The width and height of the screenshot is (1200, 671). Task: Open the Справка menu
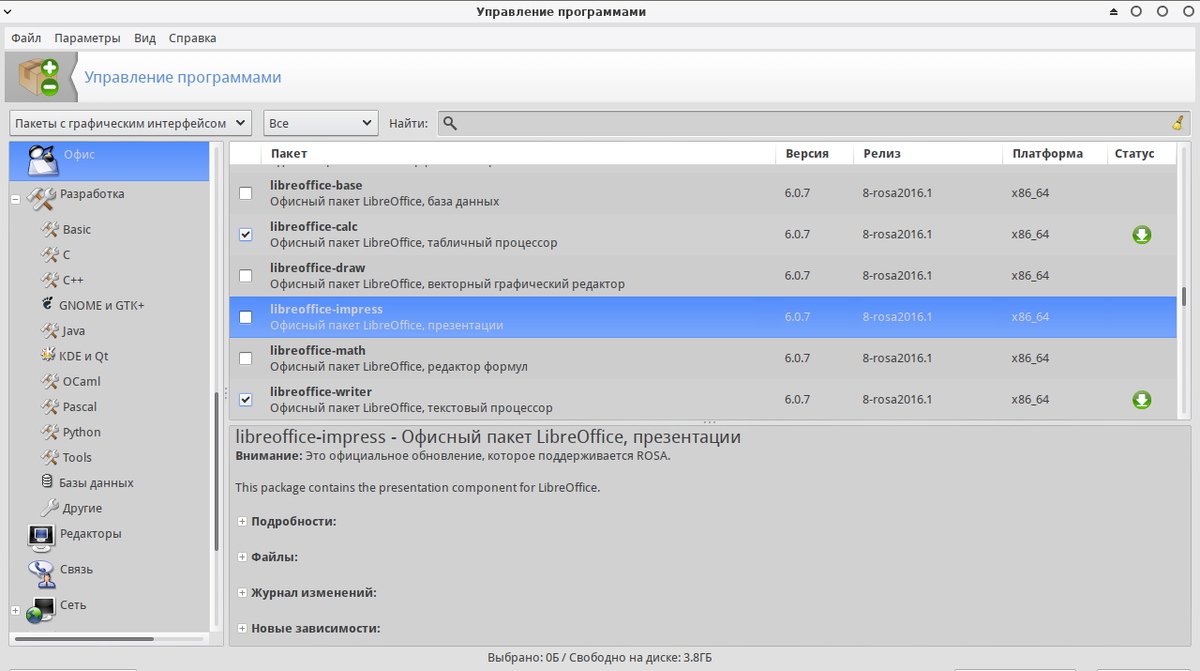(x=192, y=38)
